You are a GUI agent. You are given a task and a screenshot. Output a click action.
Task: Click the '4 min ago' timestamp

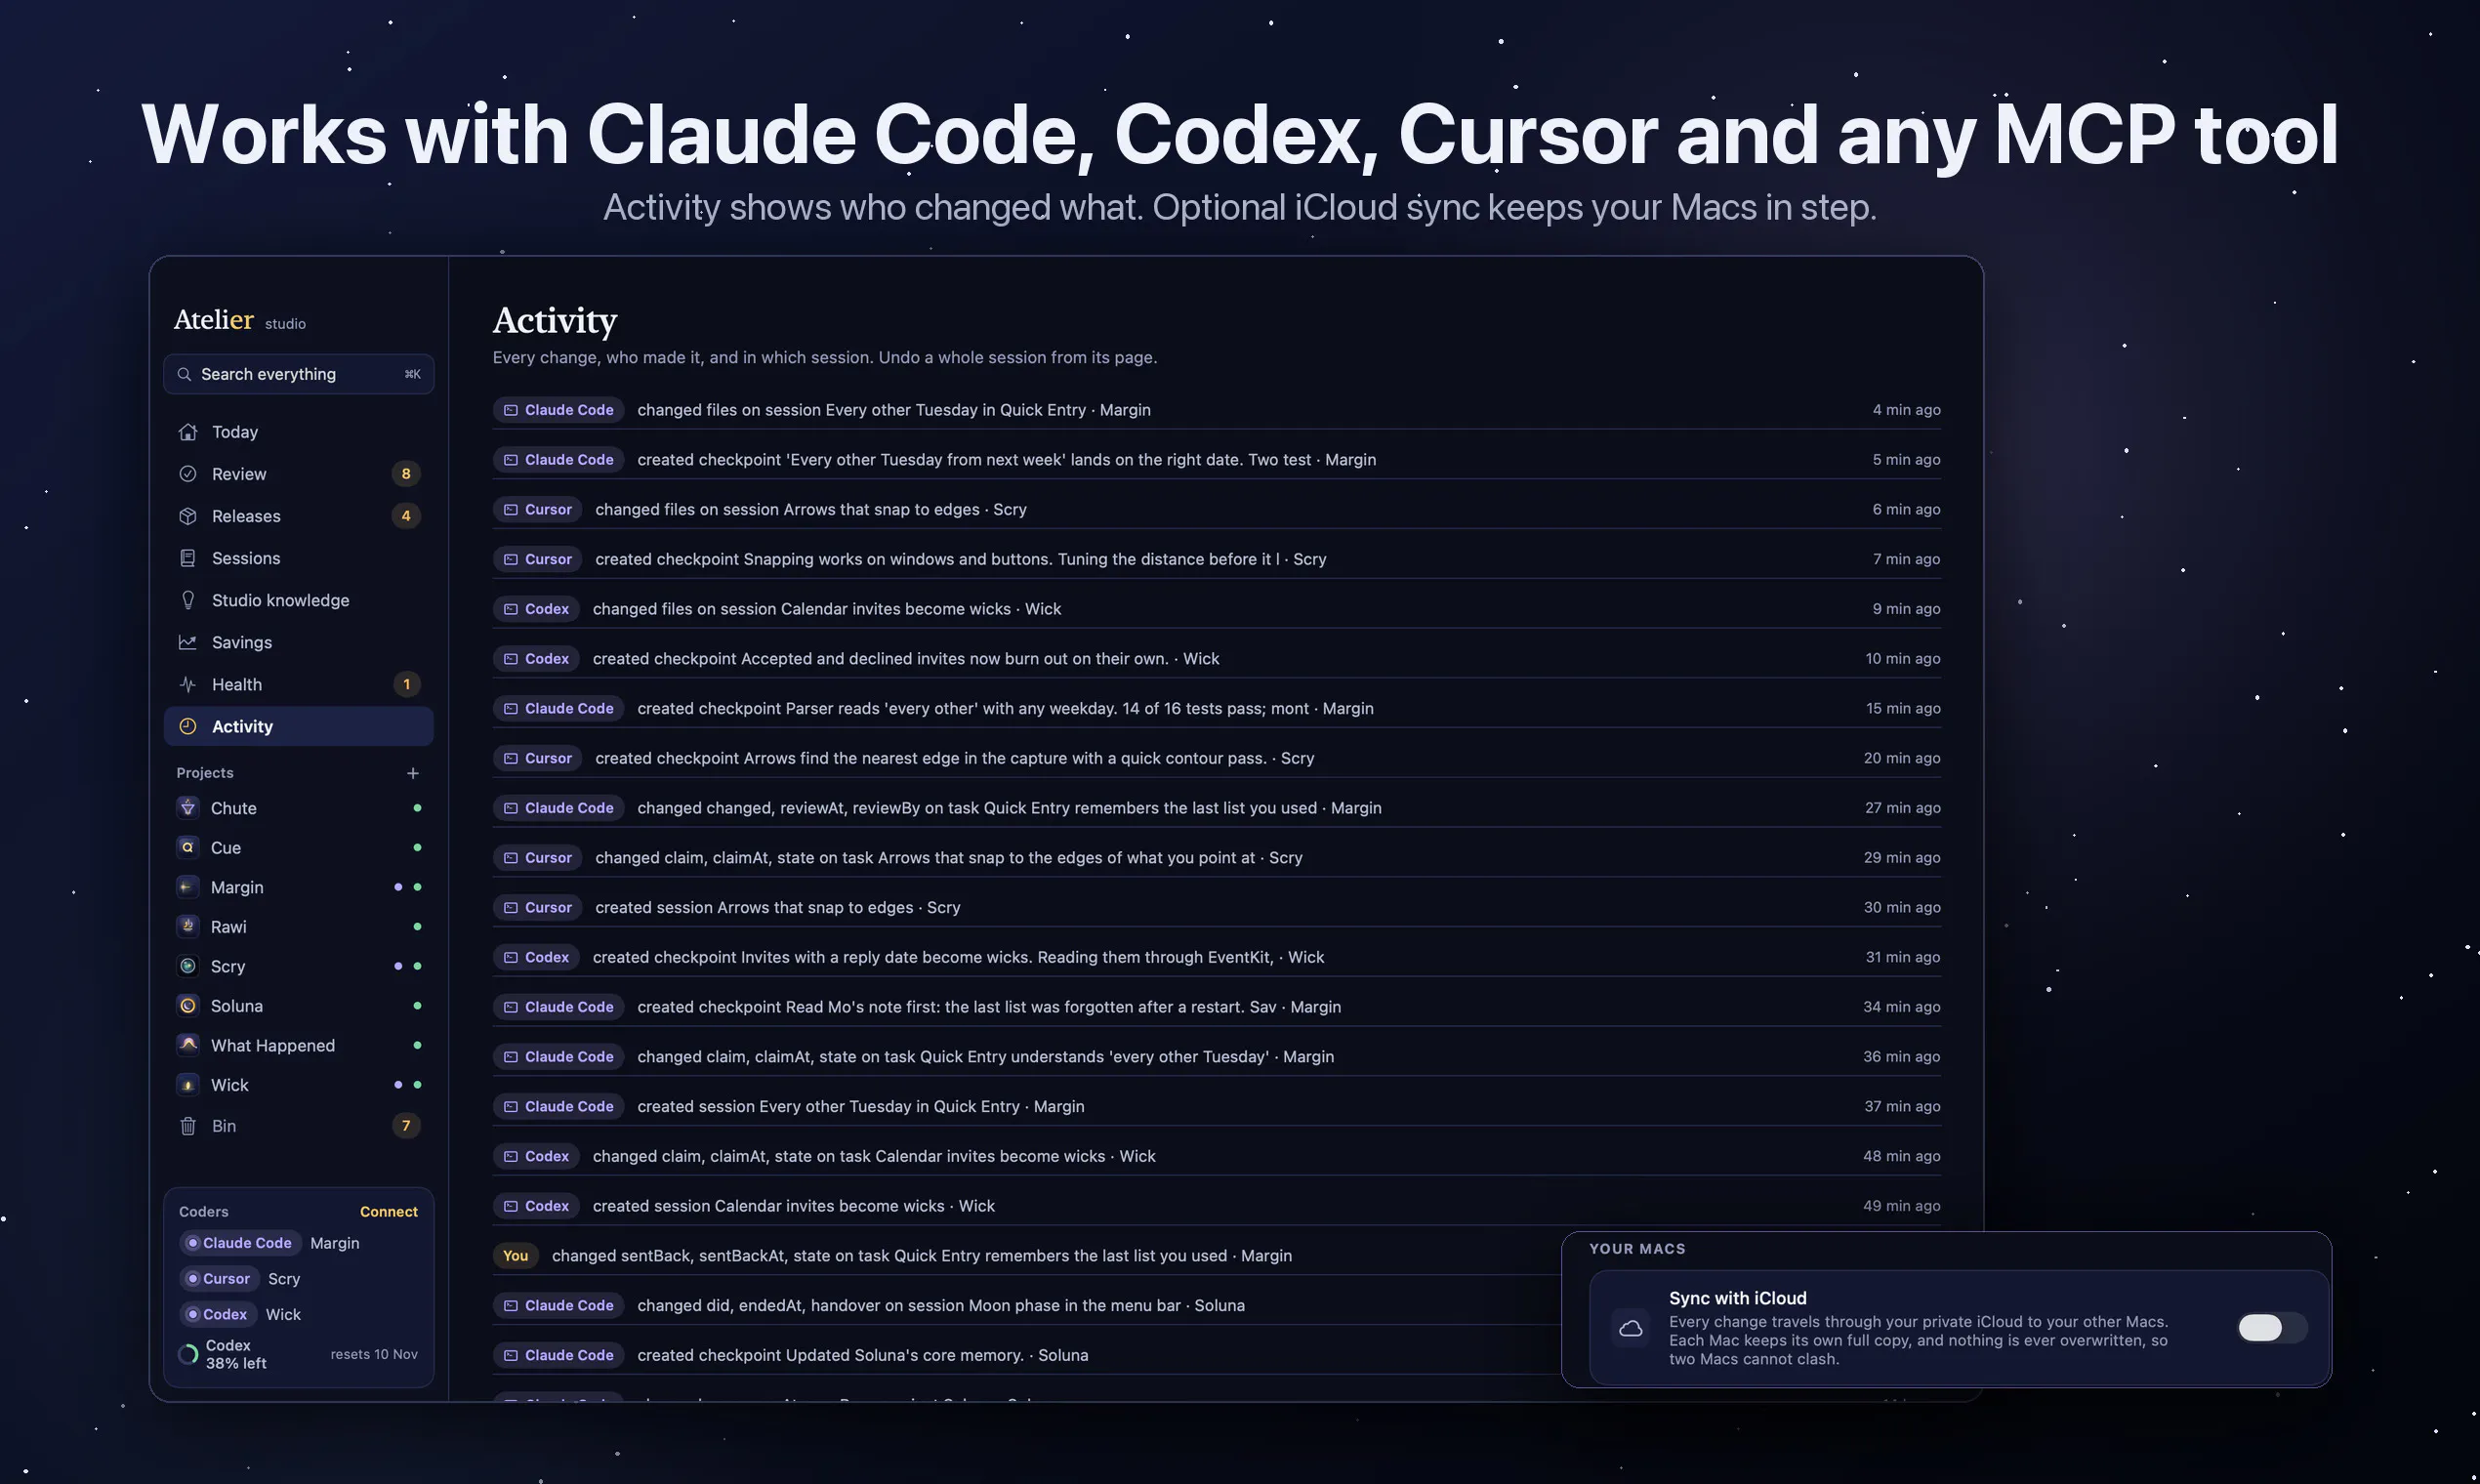coord(1906,410)
